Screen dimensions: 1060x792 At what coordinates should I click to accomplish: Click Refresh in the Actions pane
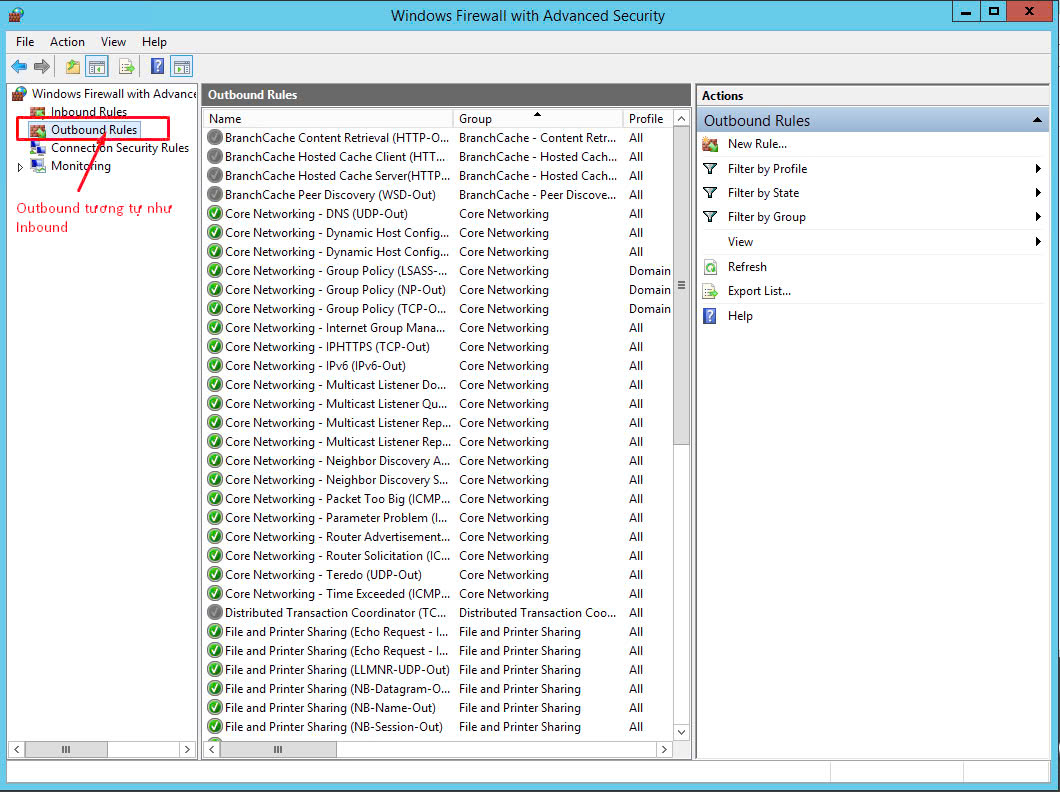click(747, 267)
